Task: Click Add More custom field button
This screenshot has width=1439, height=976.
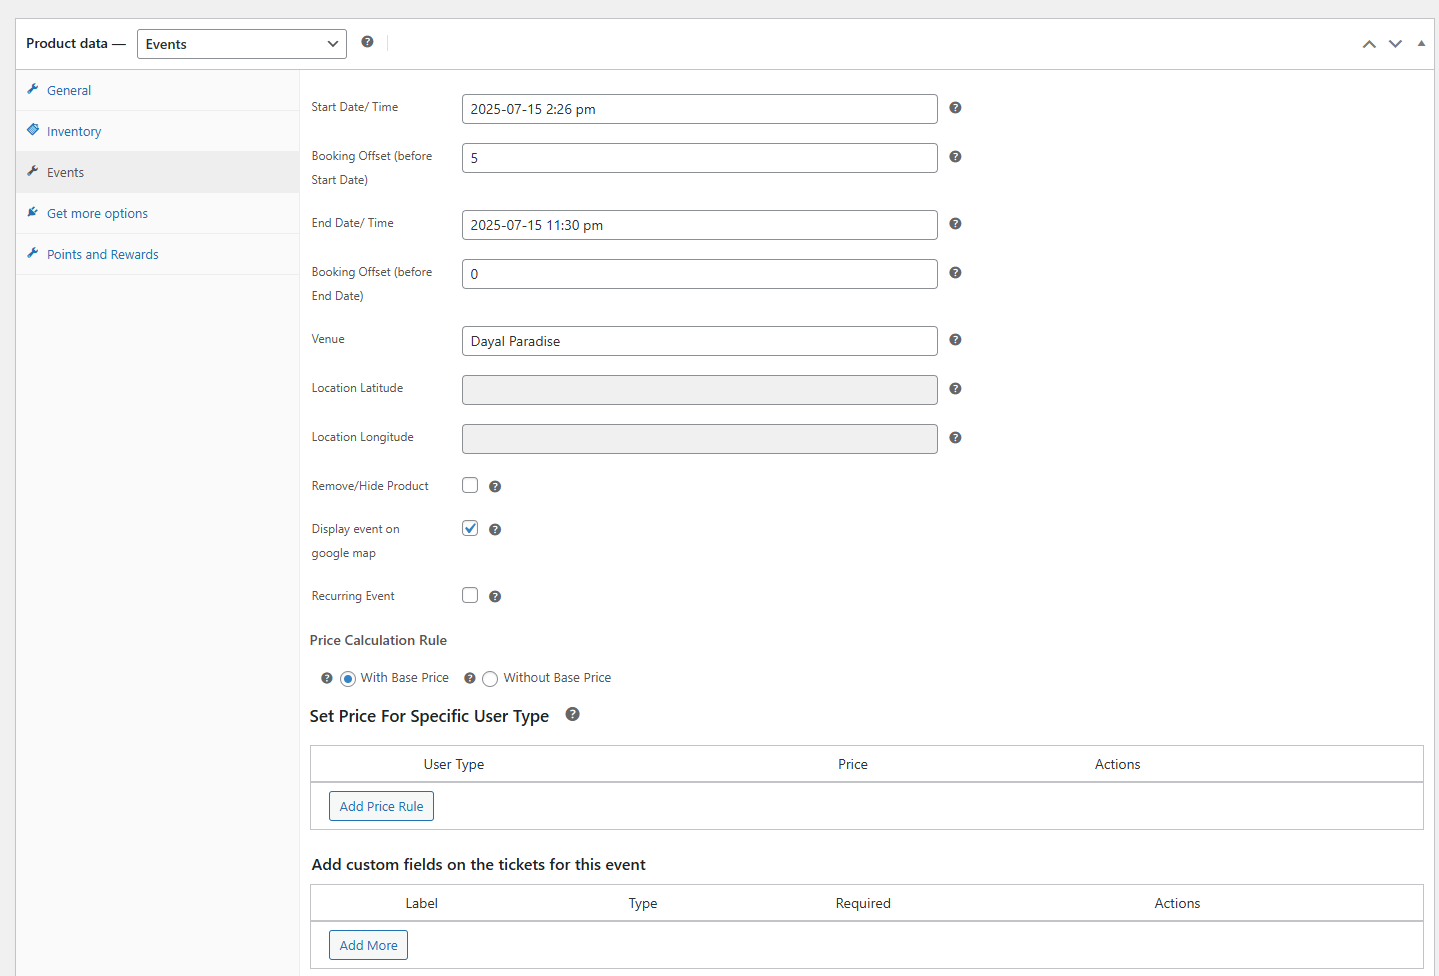Action: (x=368, y=945)
